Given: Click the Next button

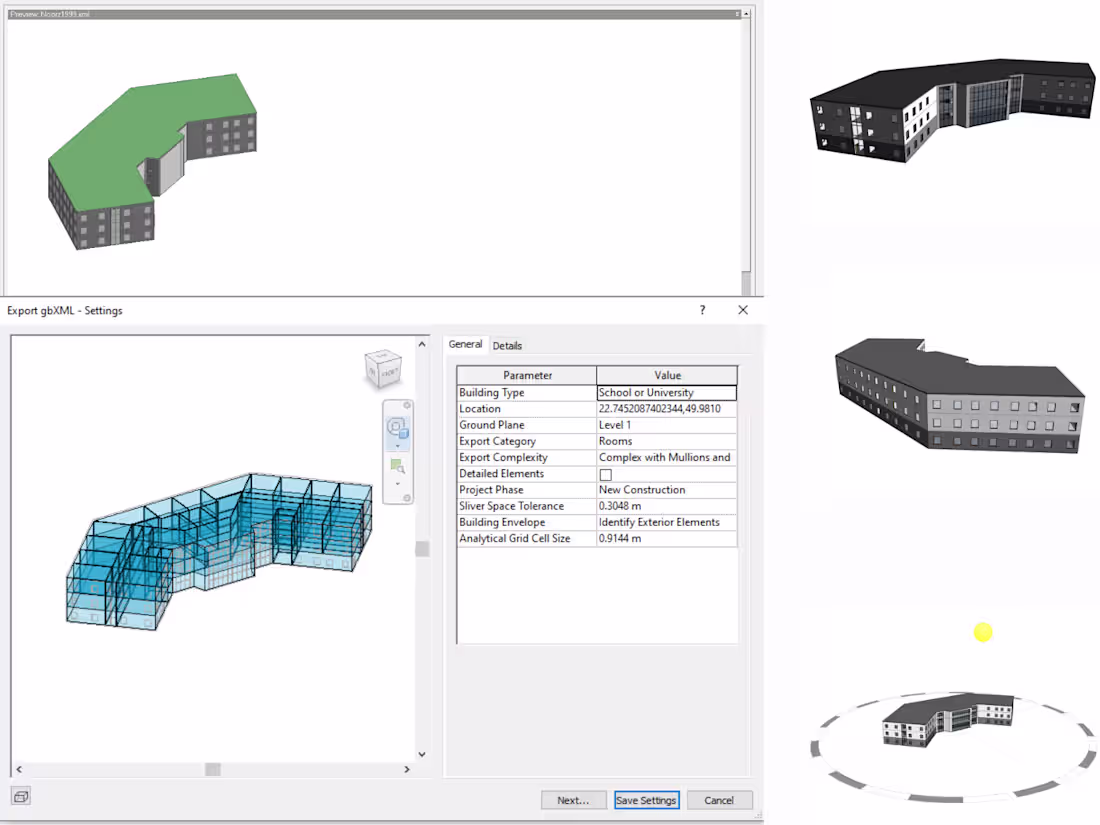Looking at the screenshot, I should click(x=573, y=800).
